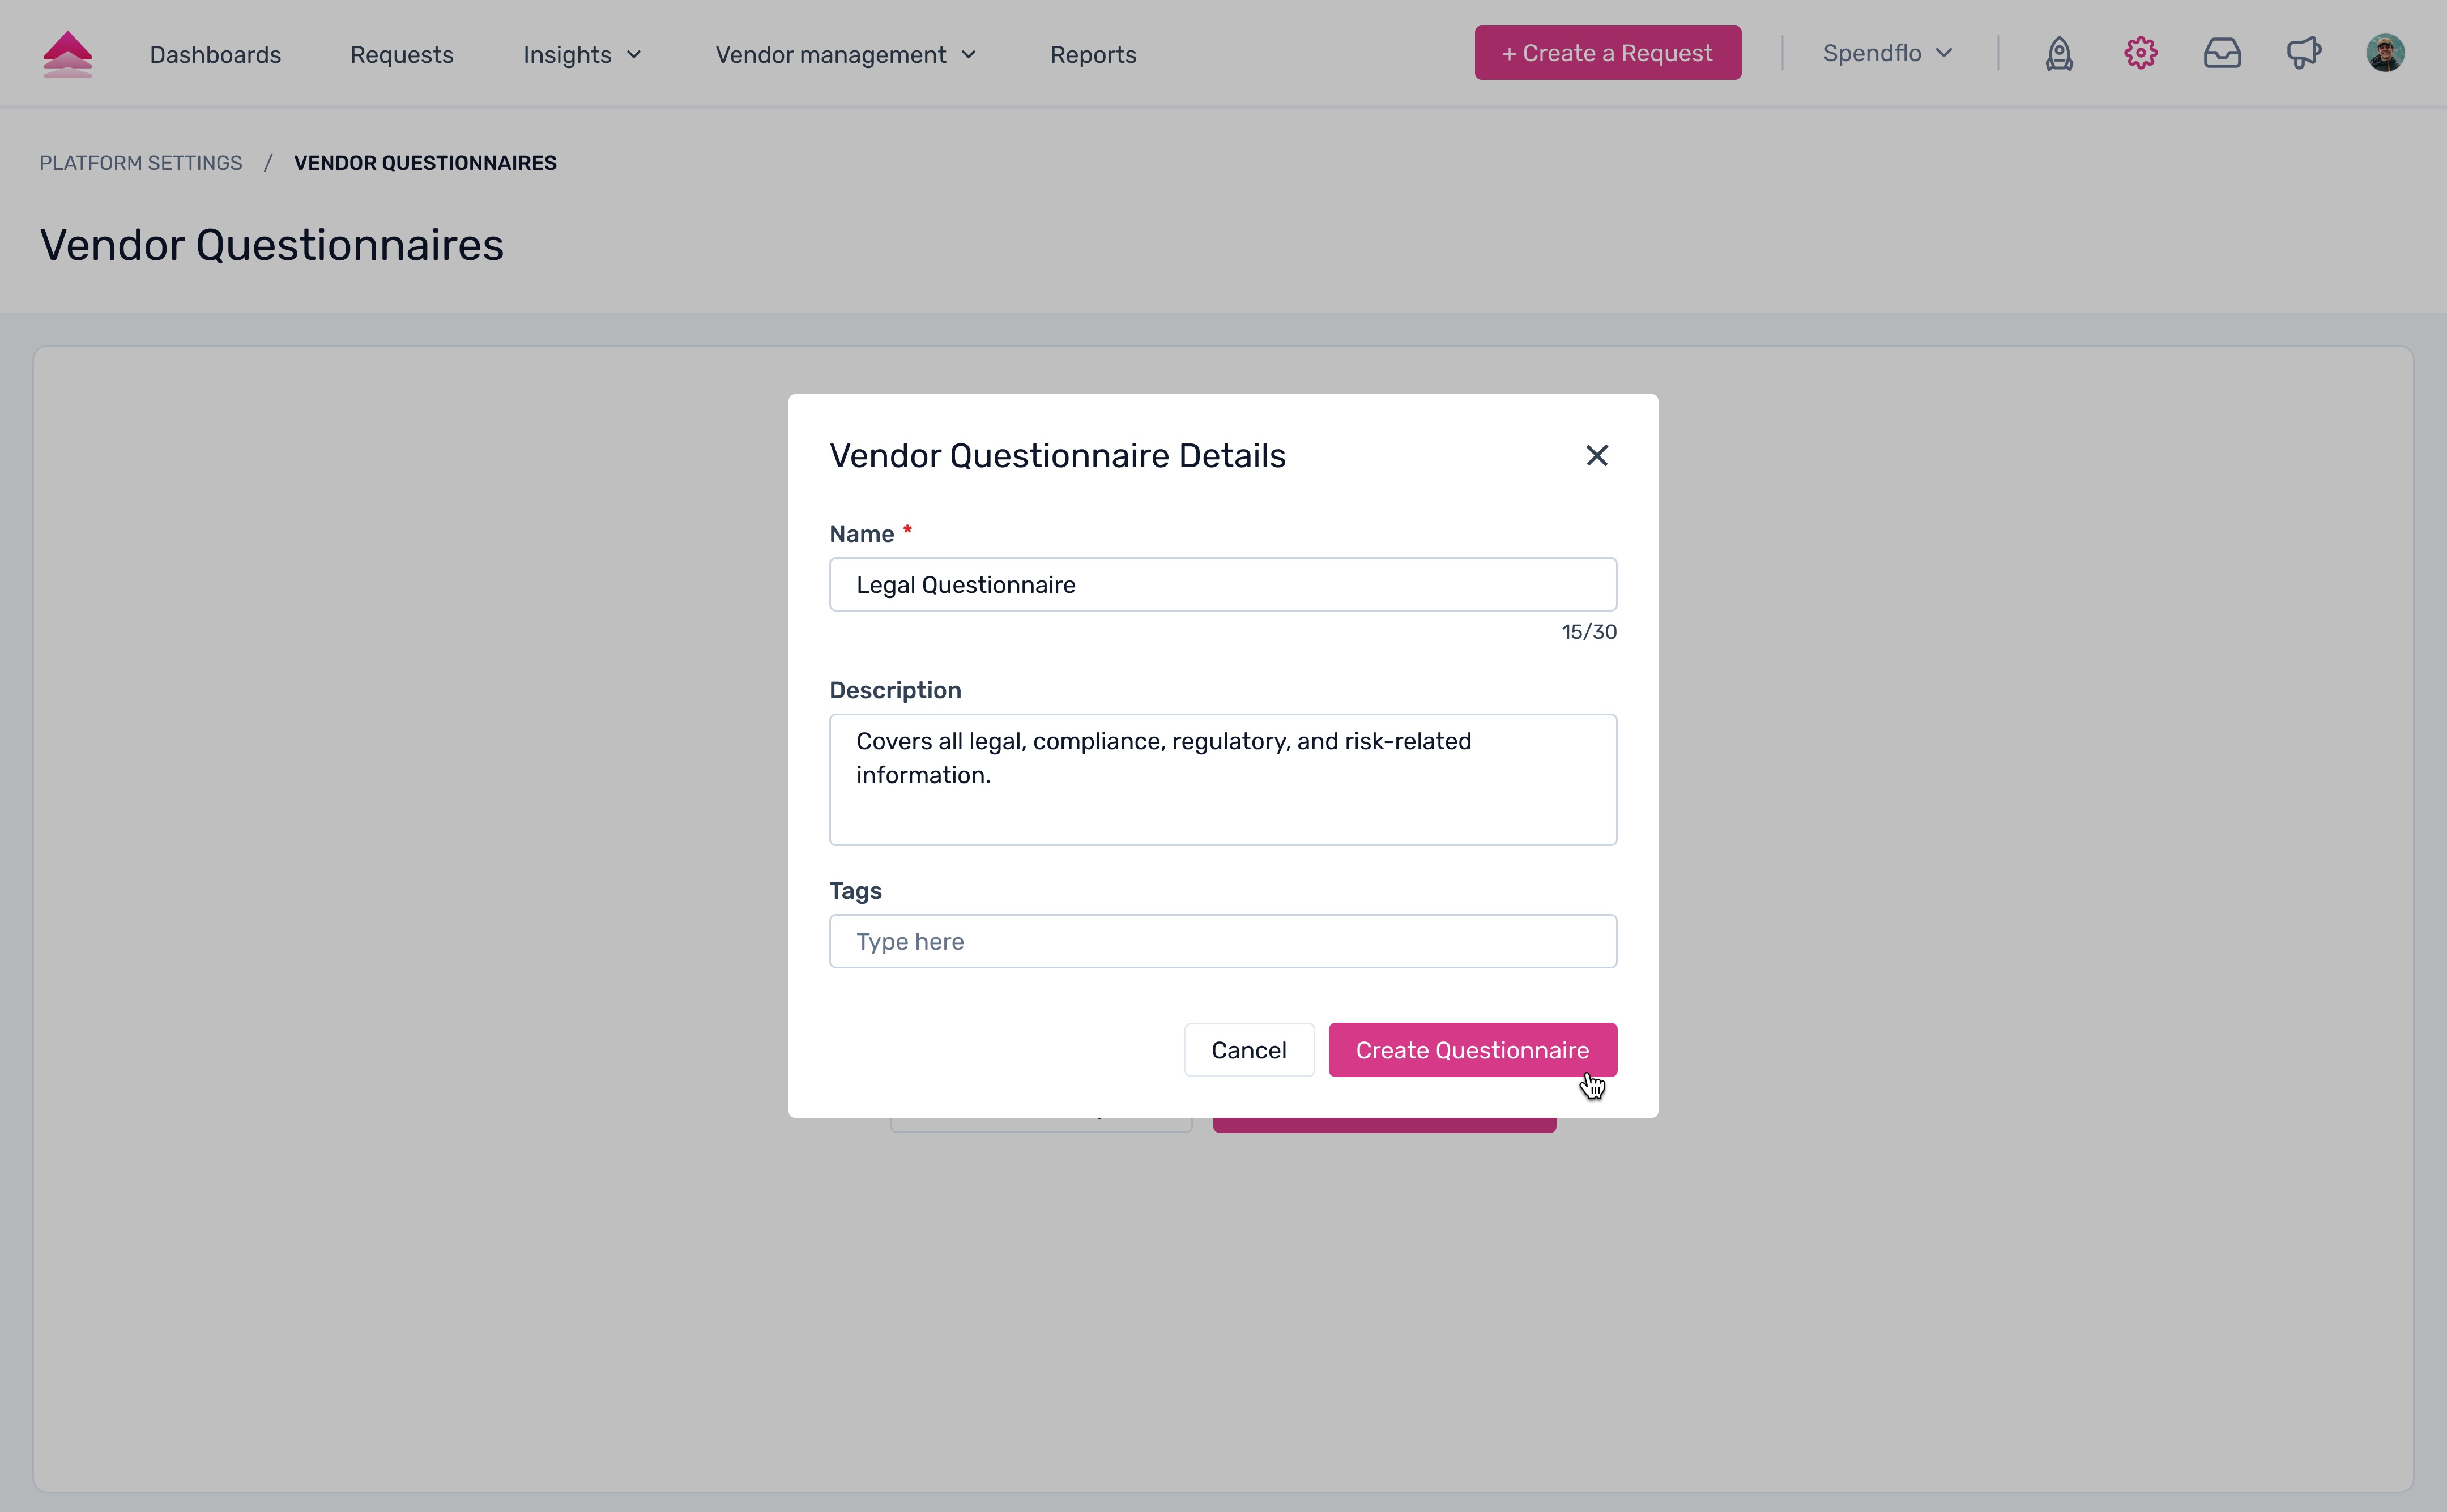Expand the Vendor management menu
Viewport: 2447px width, 1512px height.
coord(845,55)
